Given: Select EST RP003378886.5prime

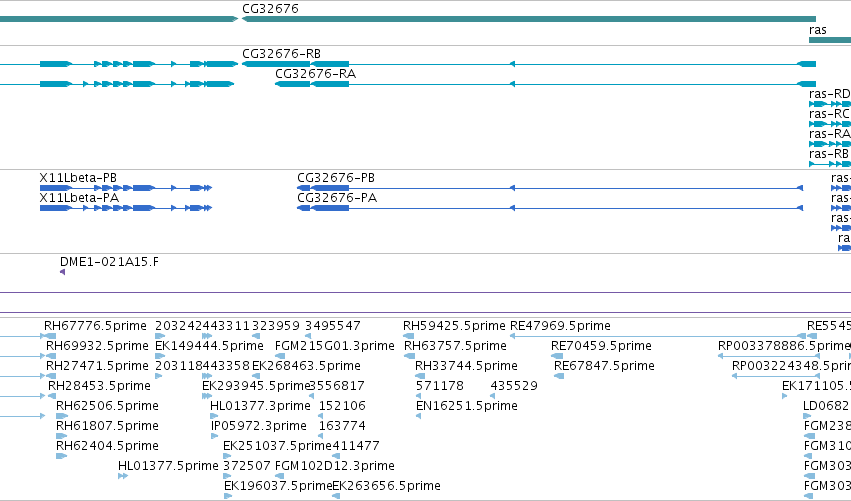Looking at the screenshot, I should 784,346.
